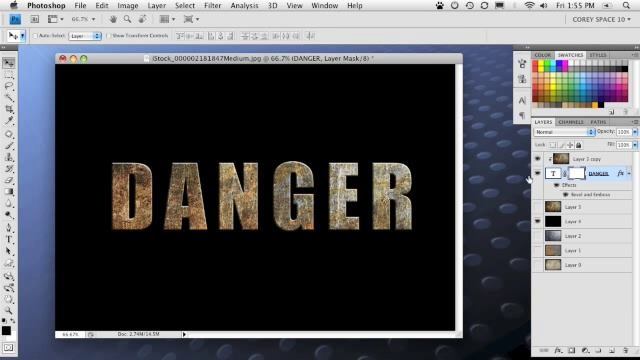Screen dimensions: 640x360
Task: Select the Horizontal Type tool
Action: (x=9, y=240)
